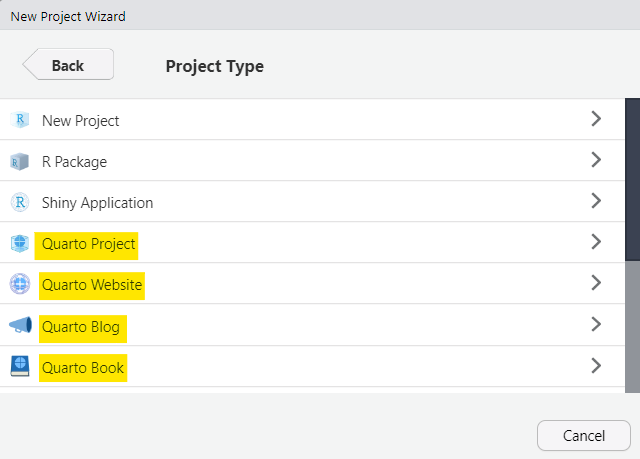Open Quarto Book via its chevron
640x459 pixels.
(x=596, y=365)
